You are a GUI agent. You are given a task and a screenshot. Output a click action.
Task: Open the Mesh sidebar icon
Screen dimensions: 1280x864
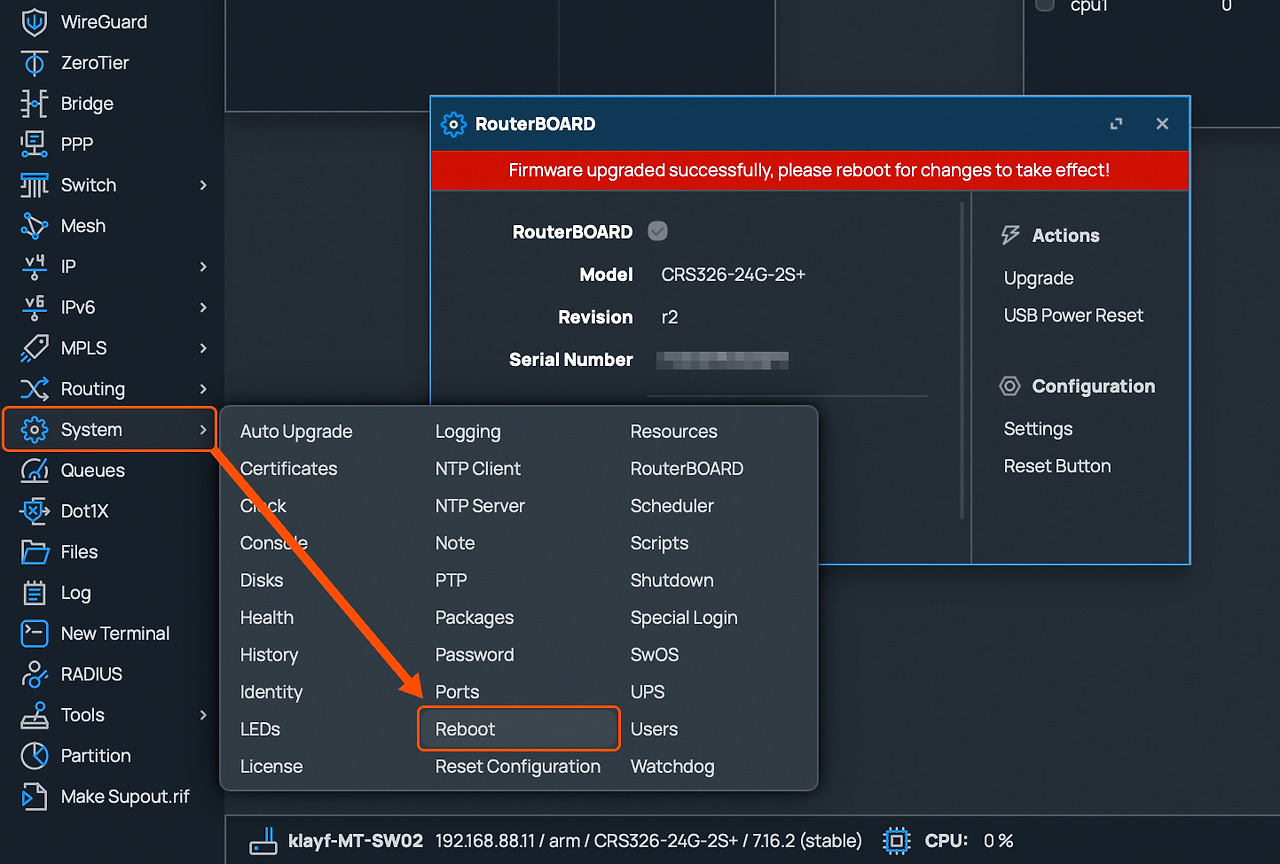click(x=34, y=226)
